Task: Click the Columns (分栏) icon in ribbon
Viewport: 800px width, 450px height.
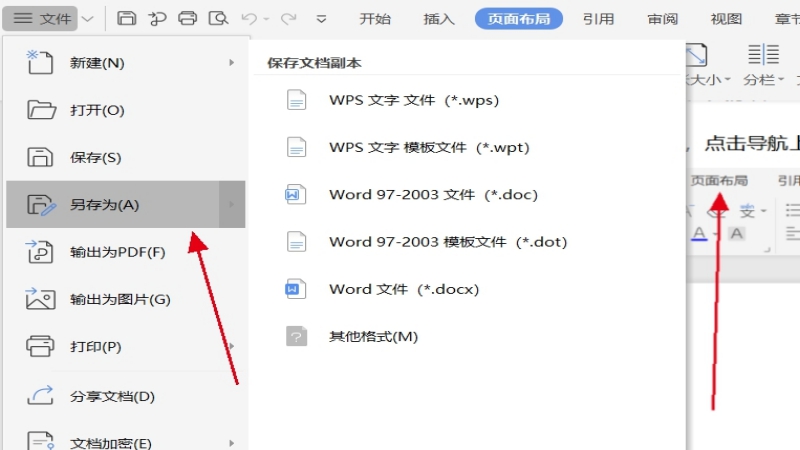Action: (x=764, y=55)
